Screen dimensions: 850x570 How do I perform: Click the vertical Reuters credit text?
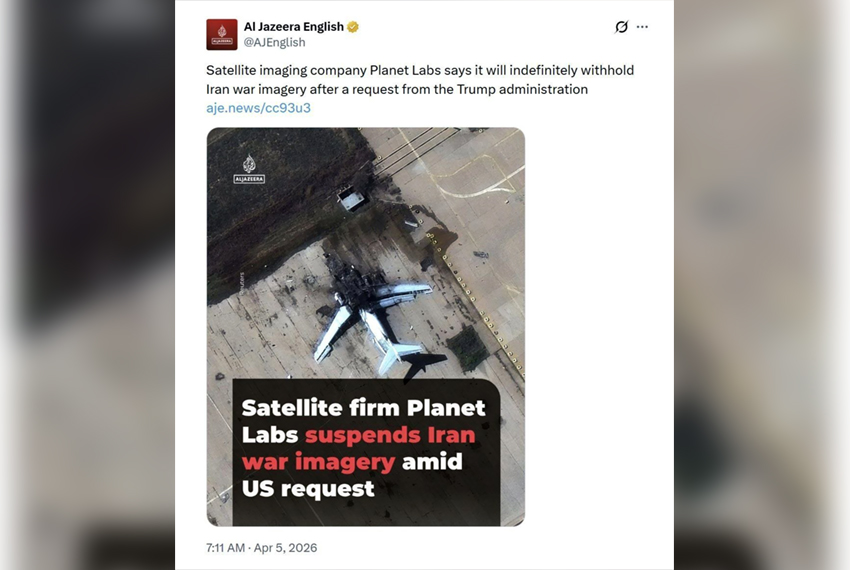click(x=241, y=283)
